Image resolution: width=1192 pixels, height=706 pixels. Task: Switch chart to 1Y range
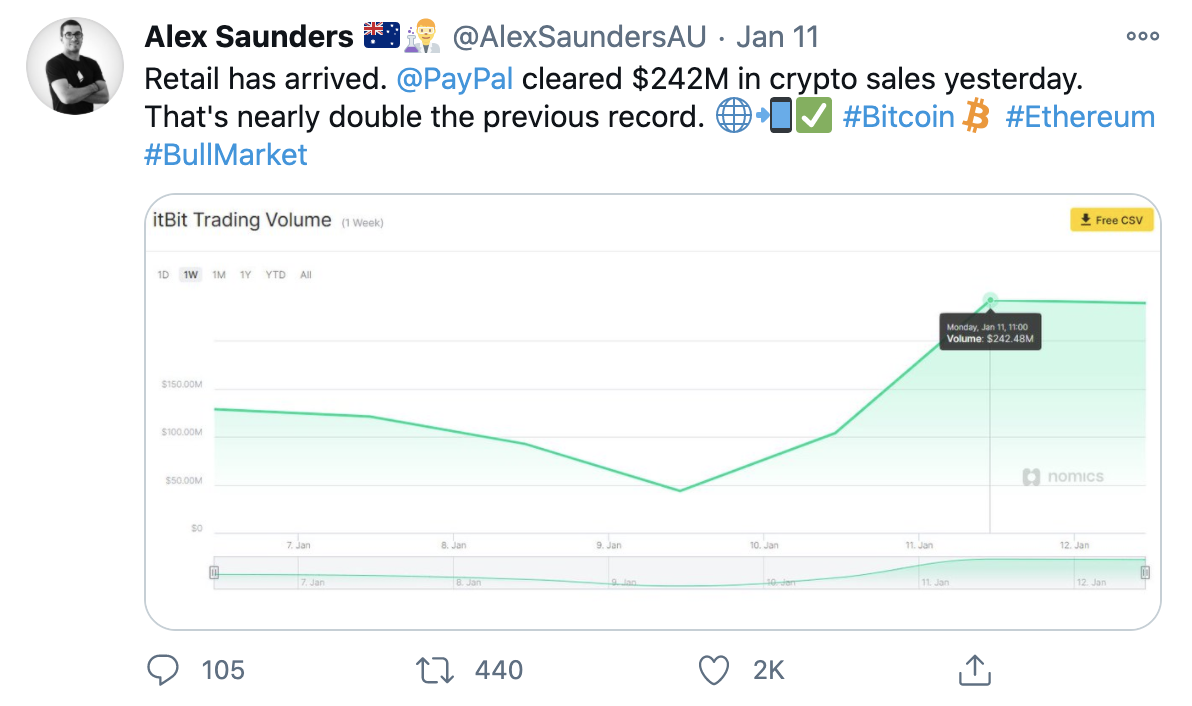[246, 275]
